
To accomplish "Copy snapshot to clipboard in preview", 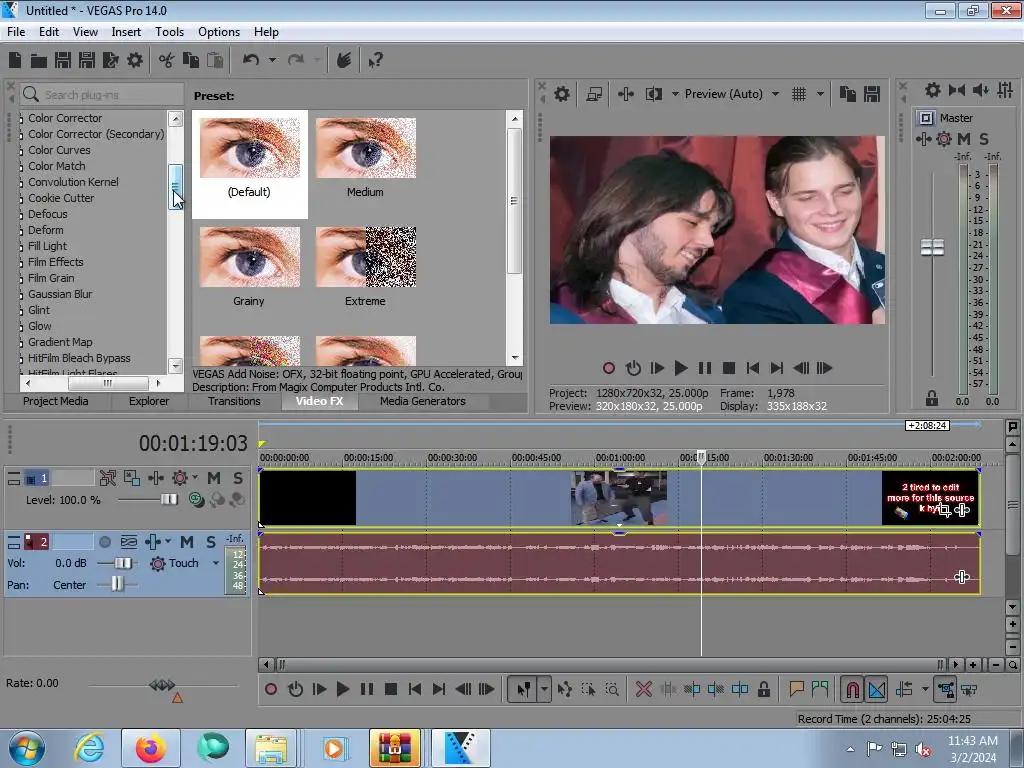I will 848,94.
